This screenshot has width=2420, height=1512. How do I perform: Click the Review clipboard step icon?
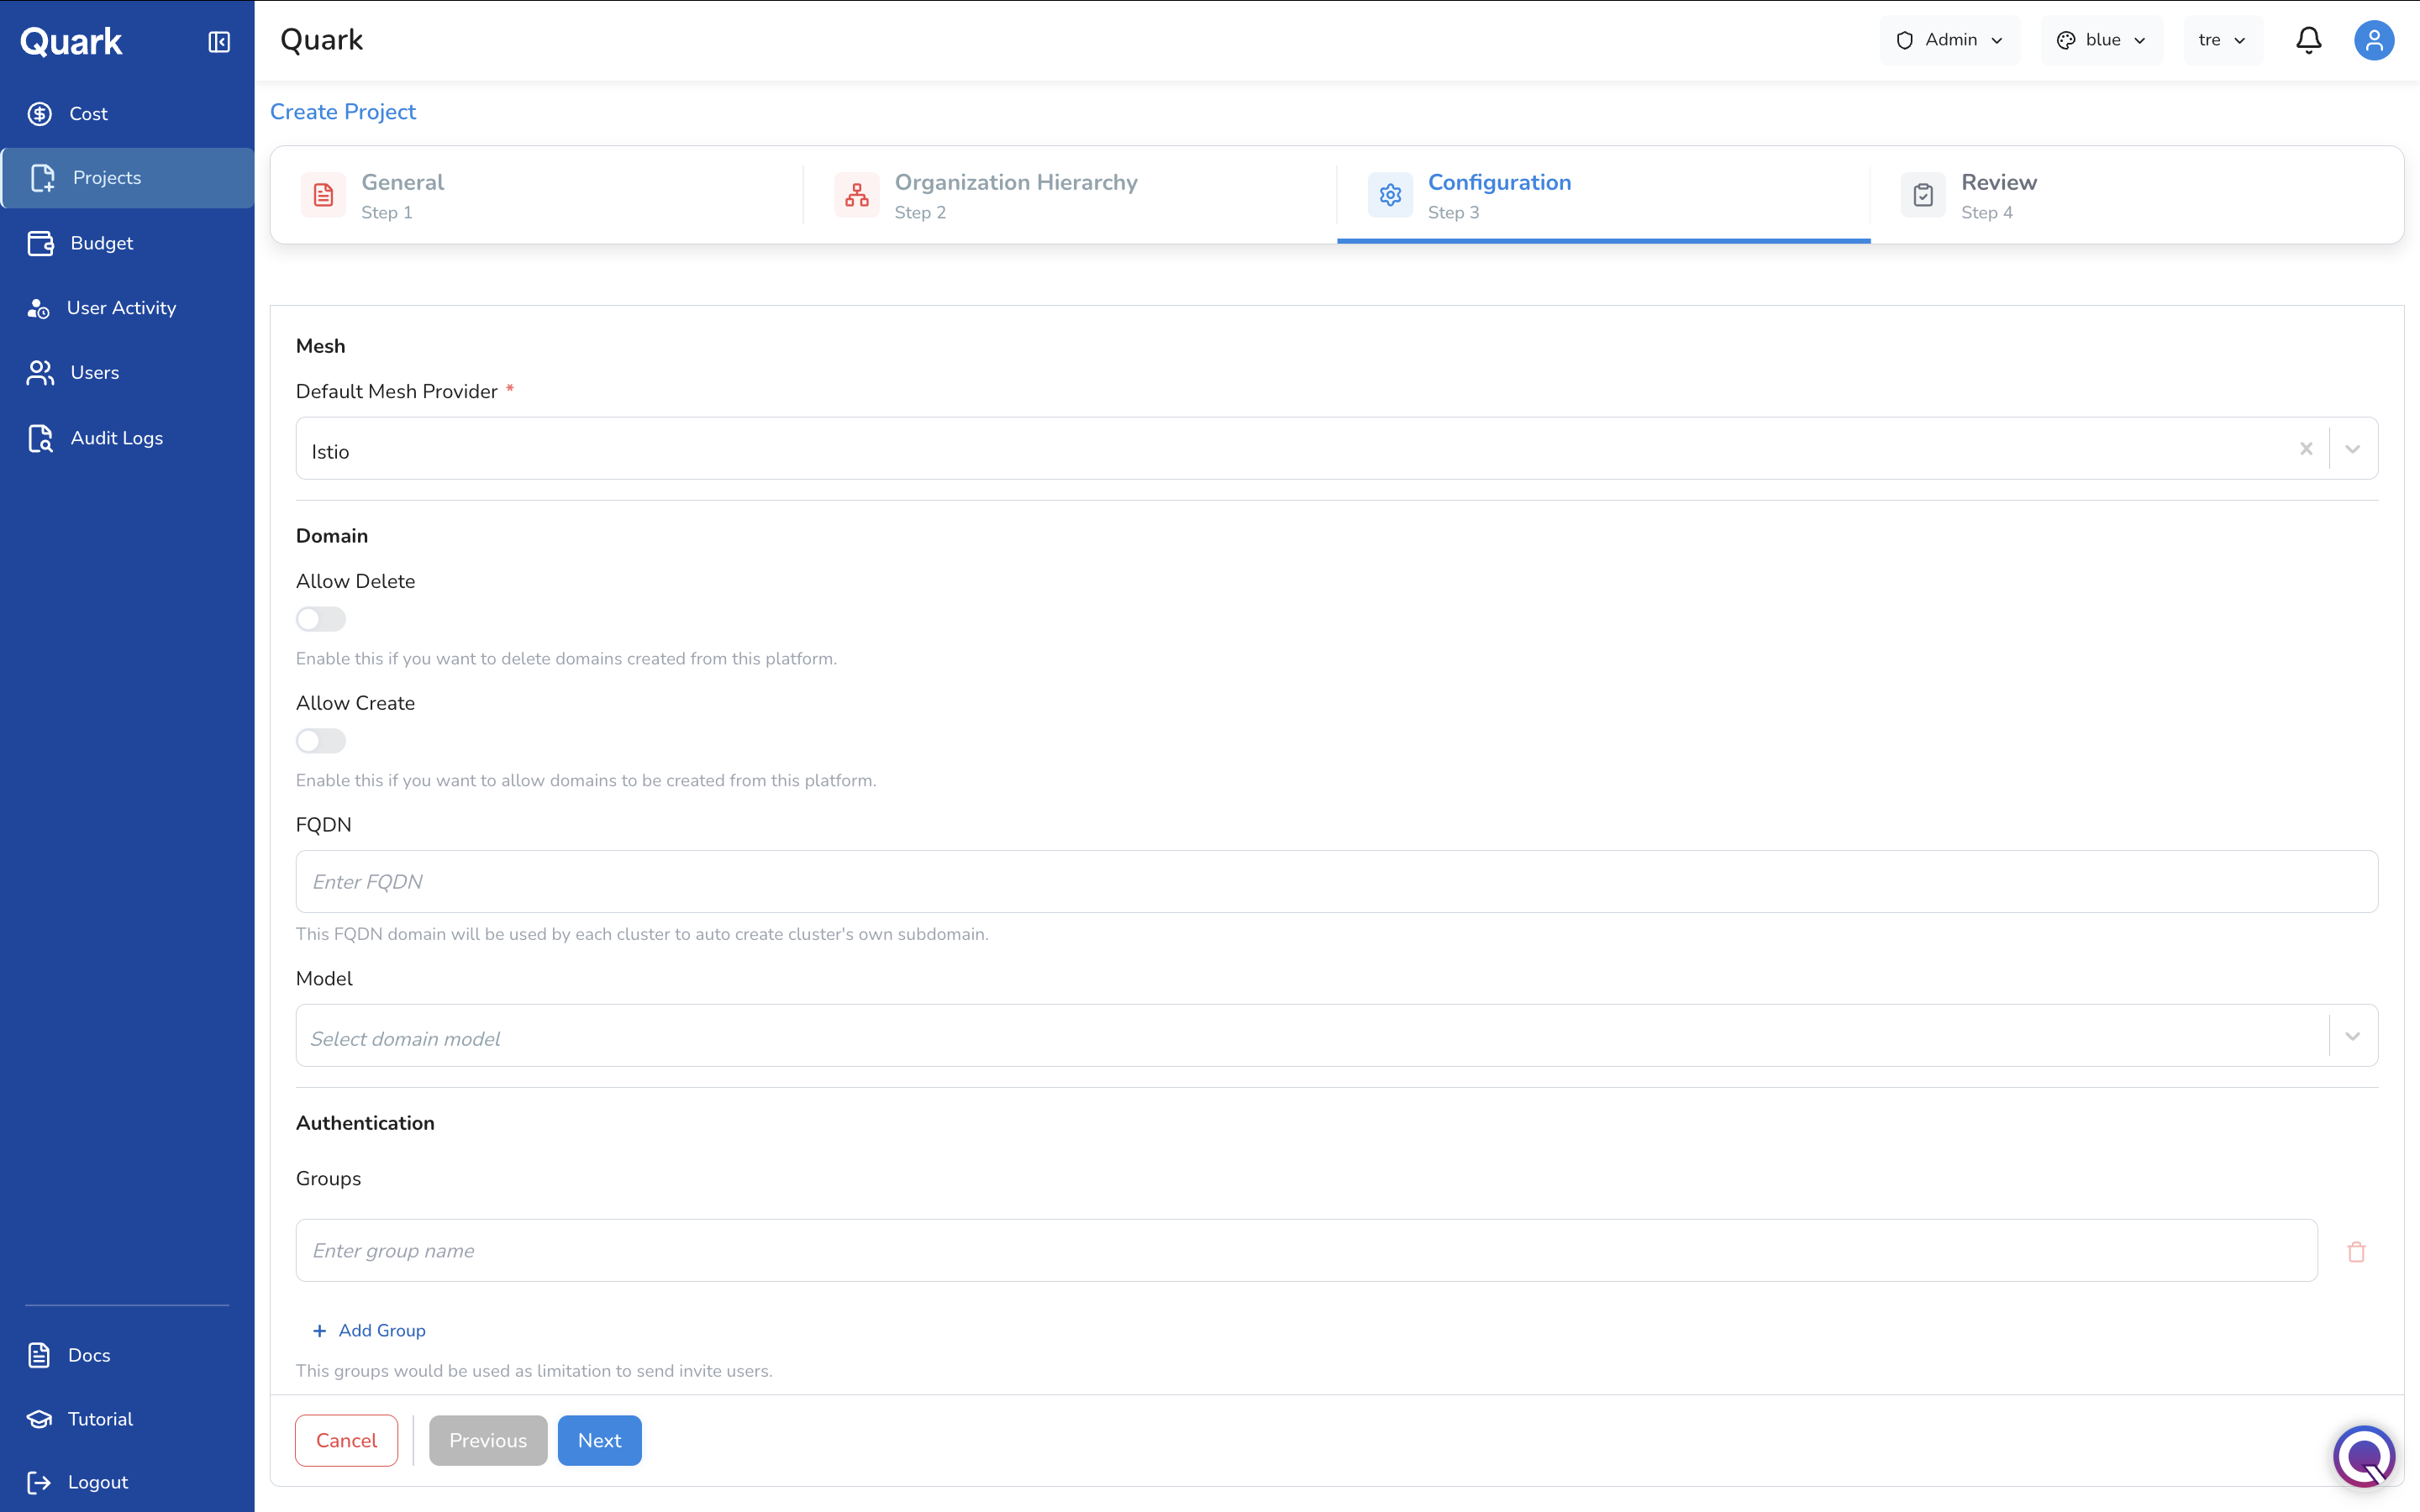pos(1923,195)
